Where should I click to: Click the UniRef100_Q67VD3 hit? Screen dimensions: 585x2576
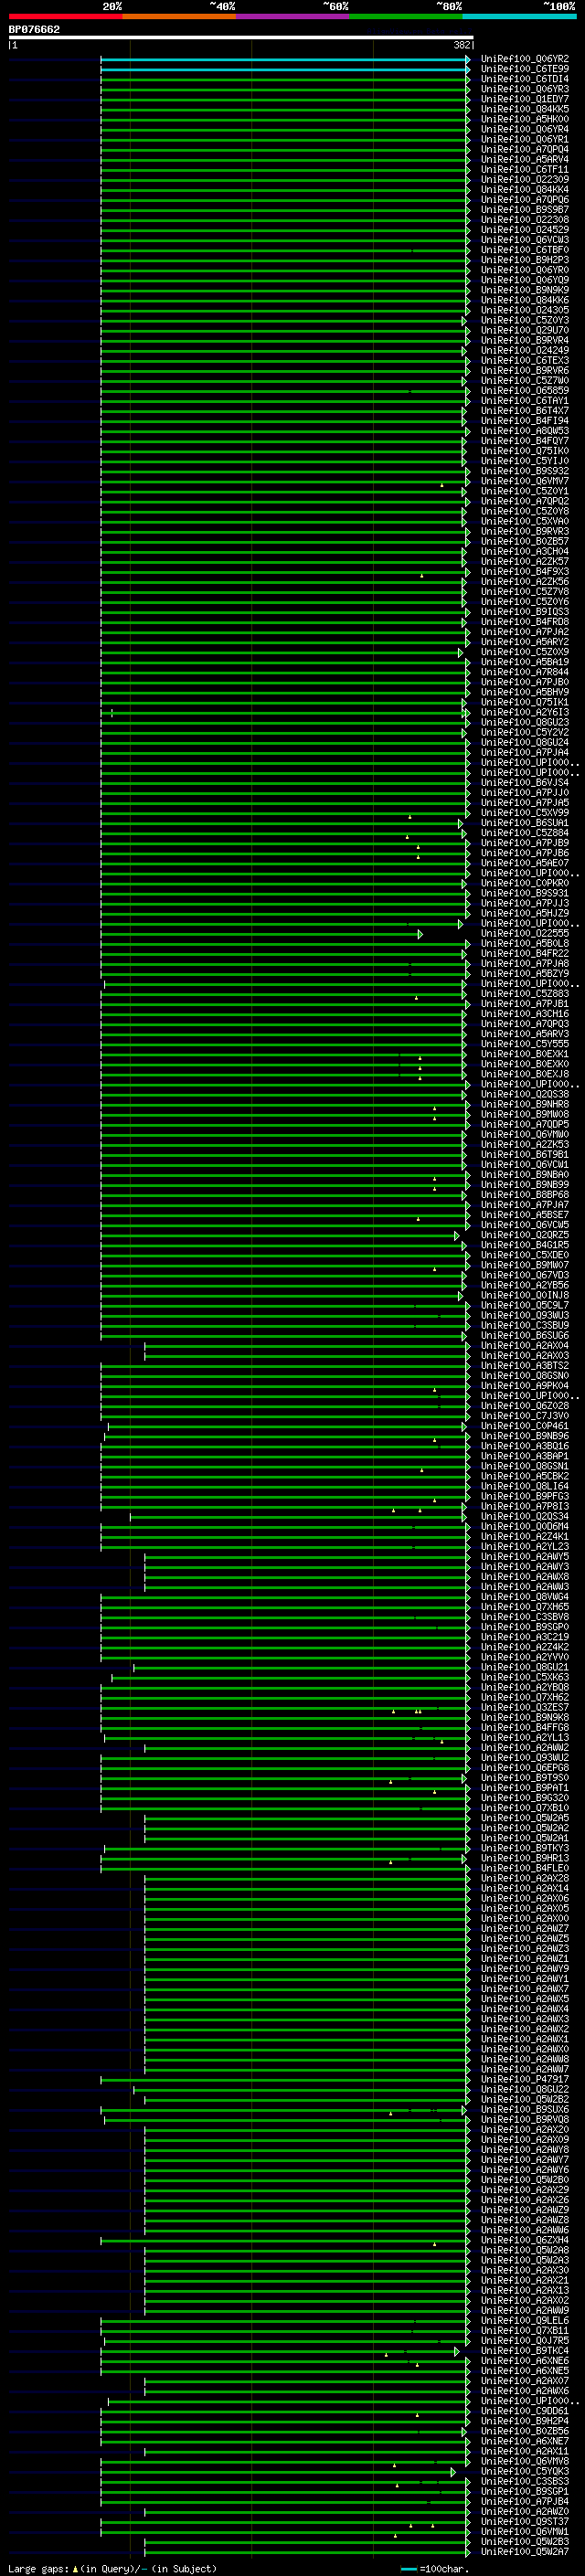point(525,1276)
